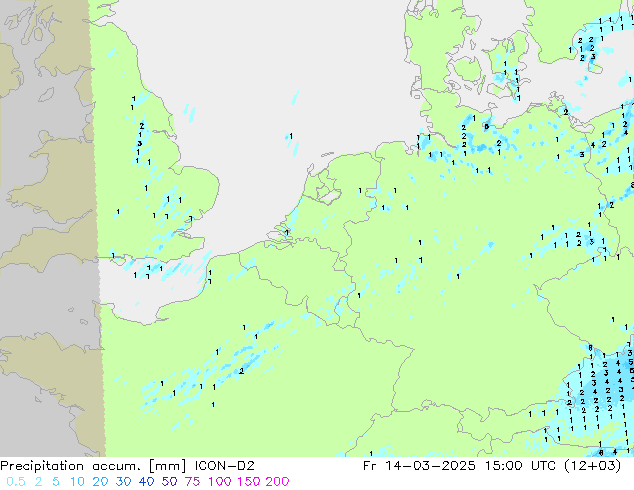Select the 40 legend value
This screenshot has height=490, width=634.
pos(146,482)
